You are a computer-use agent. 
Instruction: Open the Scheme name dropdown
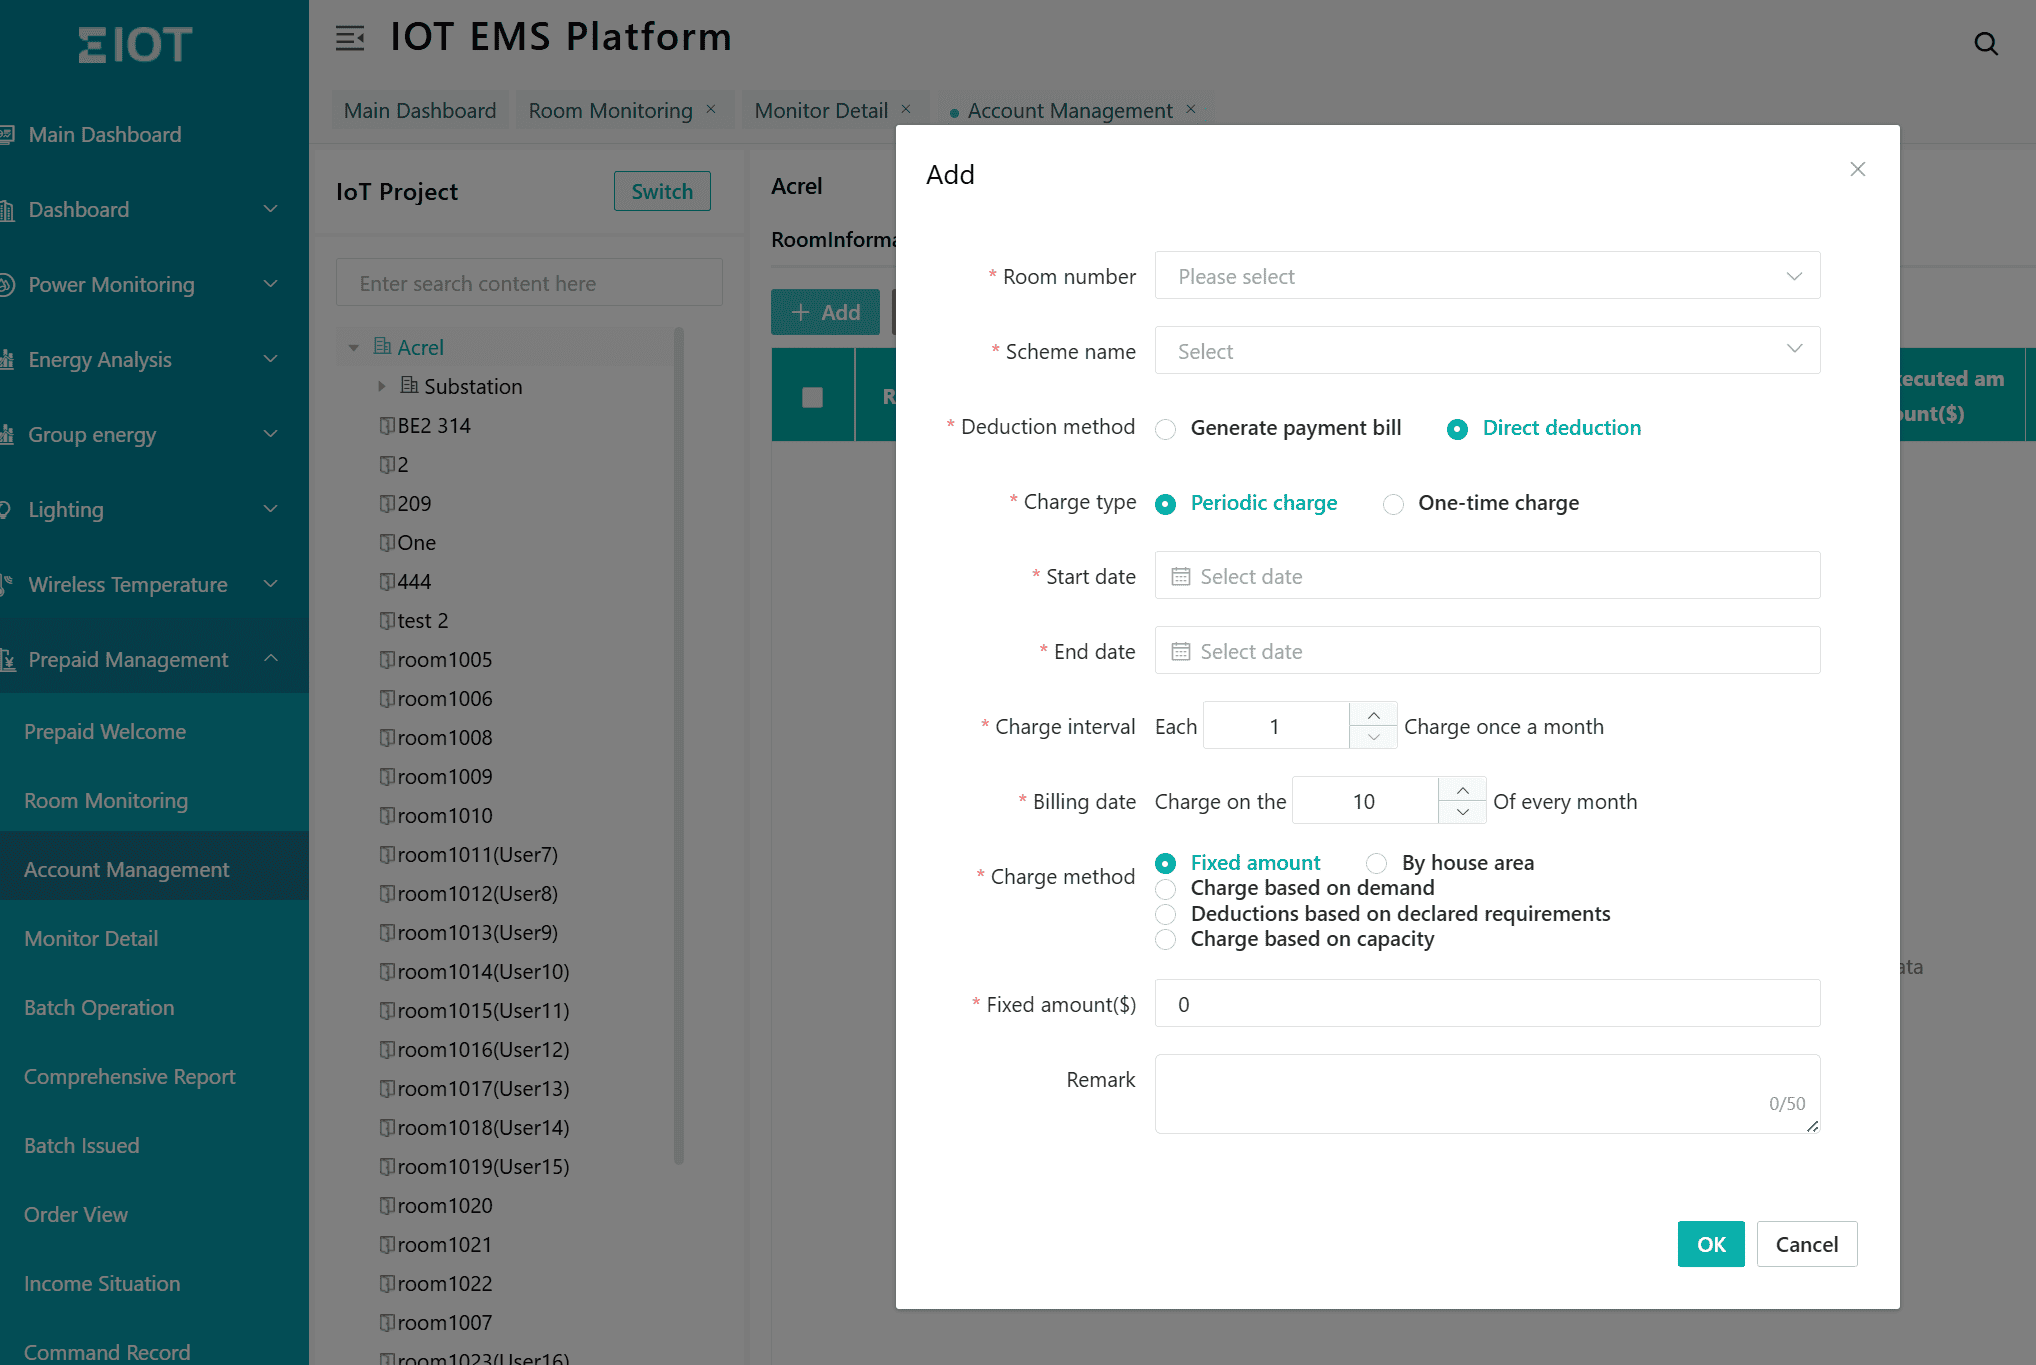(1486, 351)
